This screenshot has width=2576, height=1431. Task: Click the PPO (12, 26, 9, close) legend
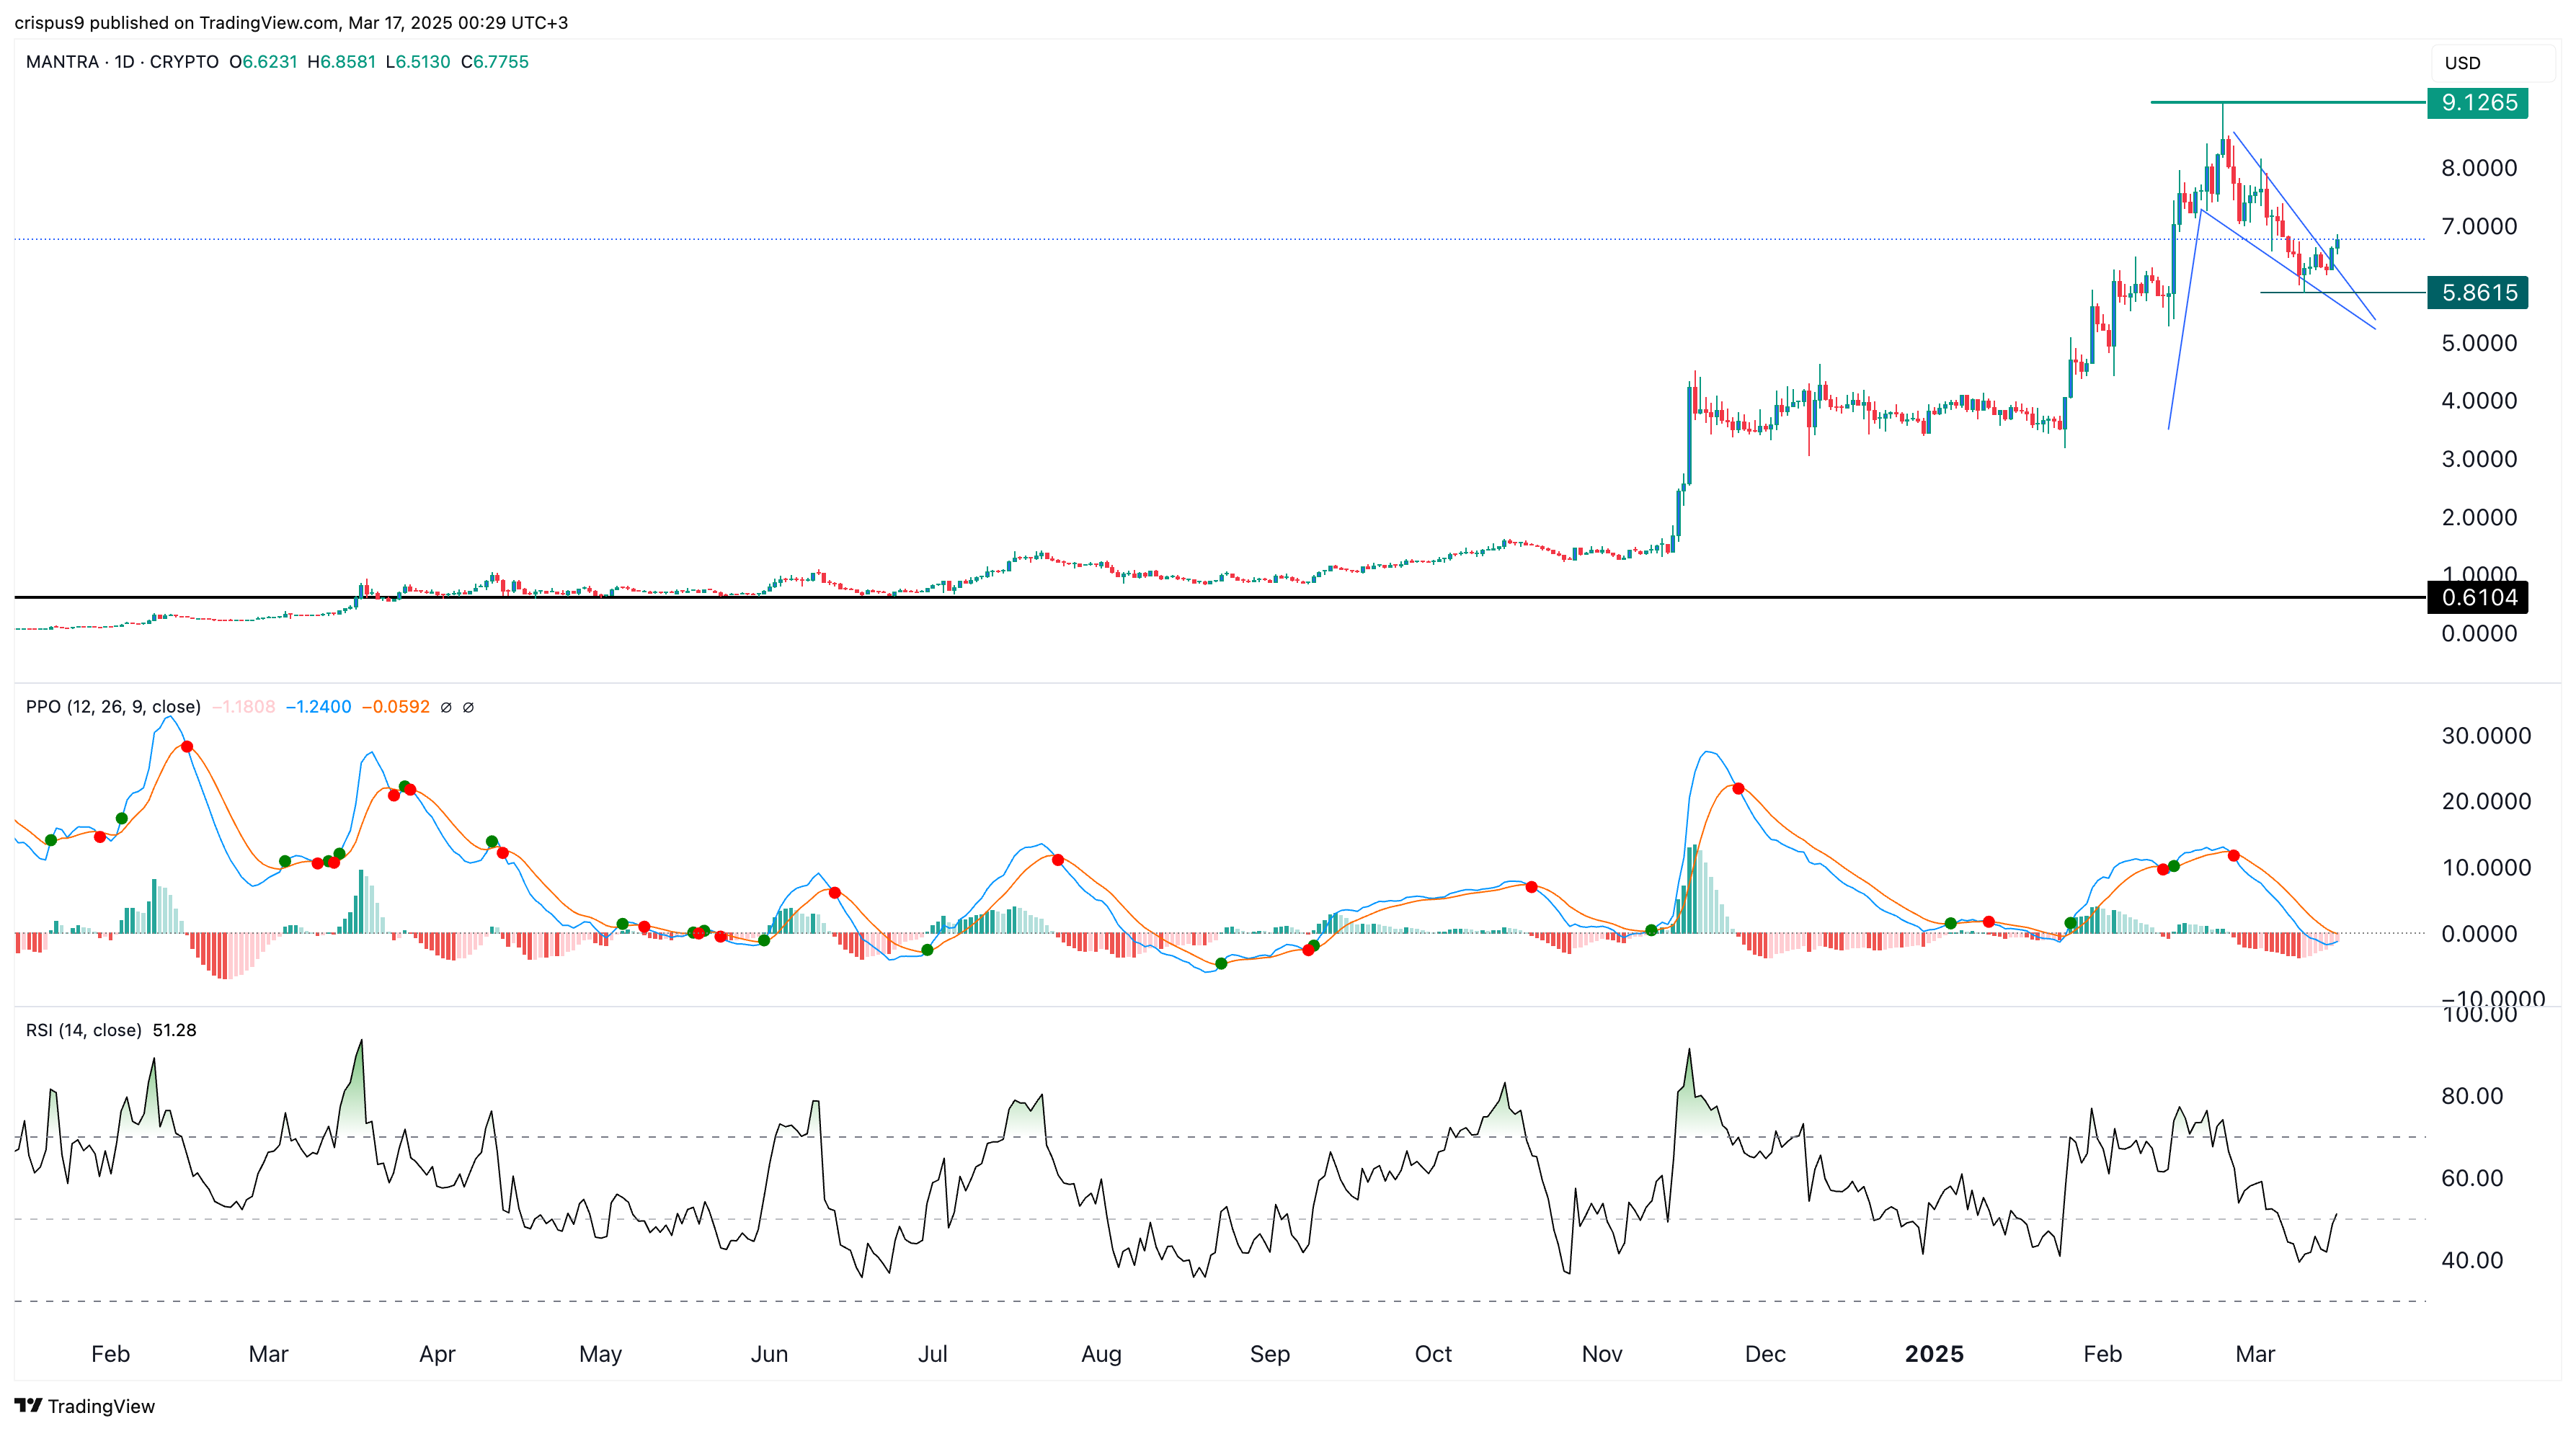(113, 707)
